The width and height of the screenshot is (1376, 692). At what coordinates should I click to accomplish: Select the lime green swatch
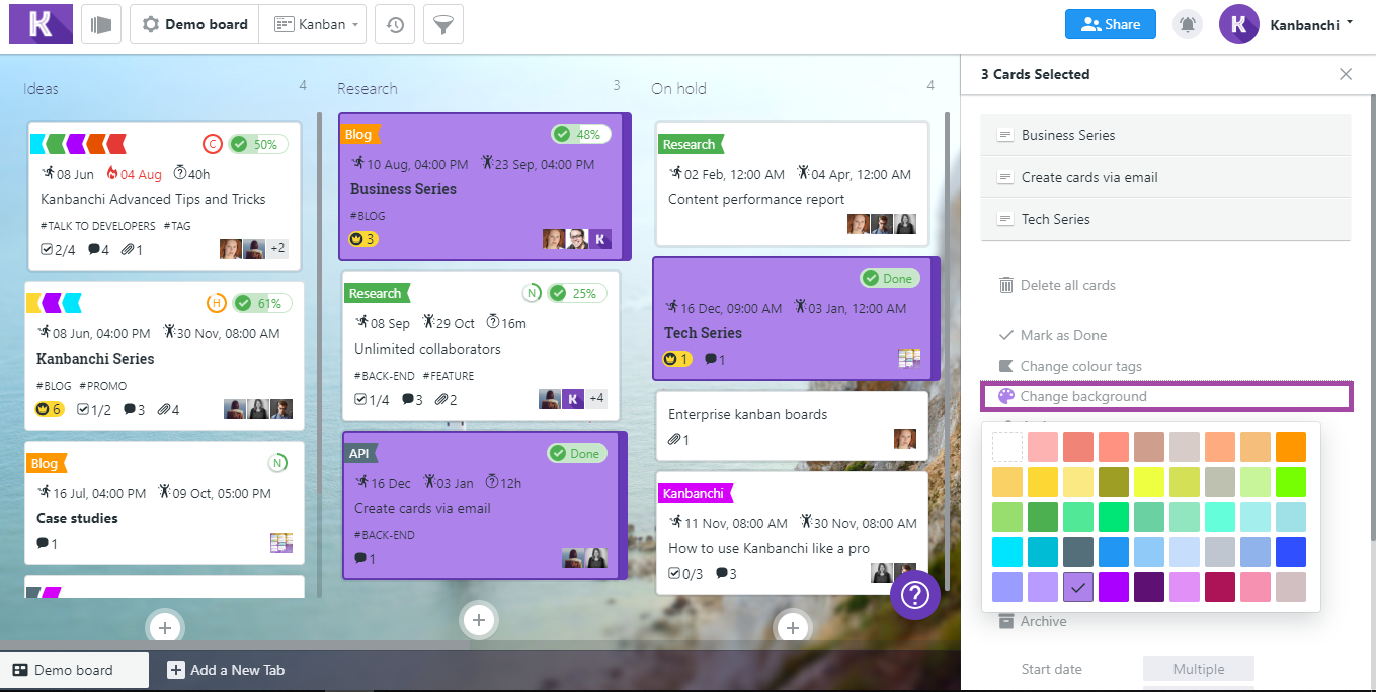(x=1291, y=482)
